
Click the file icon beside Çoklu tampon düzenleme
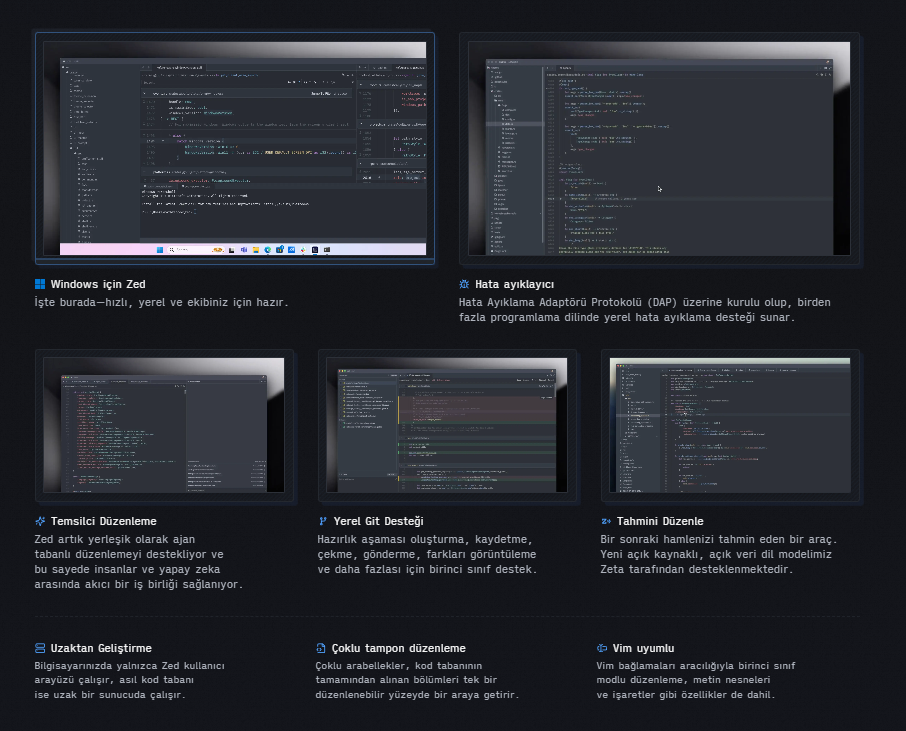tap(321, 648)
